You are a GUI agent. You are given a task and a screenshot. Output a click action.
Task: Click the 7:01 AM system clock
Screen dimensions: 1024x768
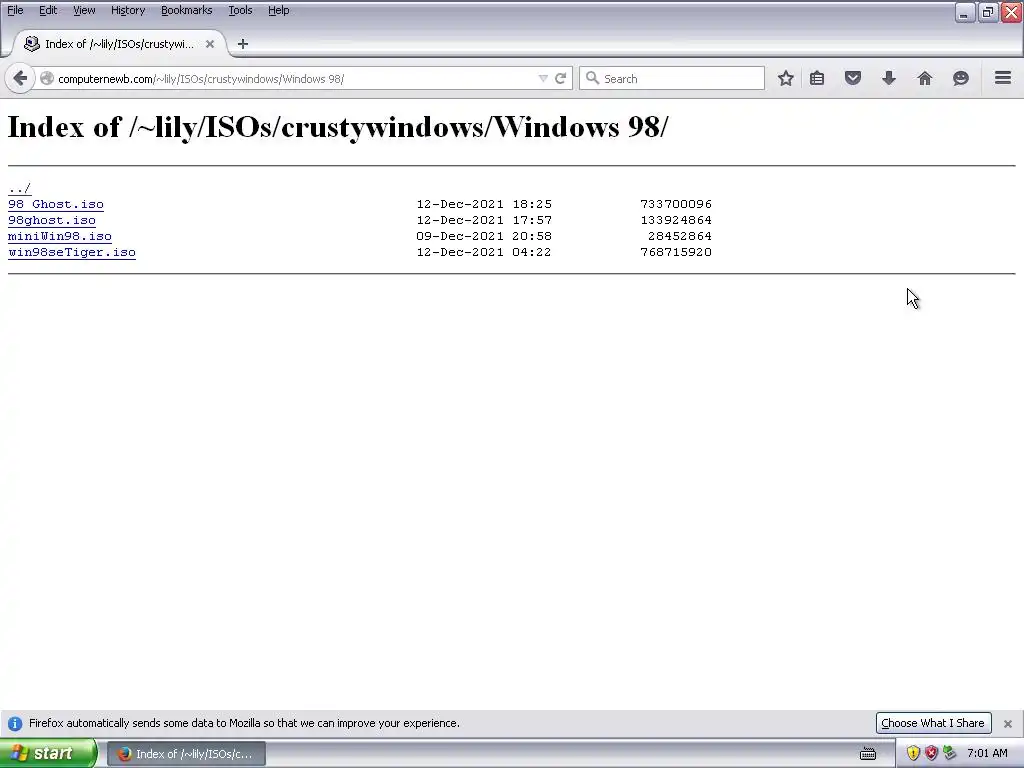click(x=987, y=753)
